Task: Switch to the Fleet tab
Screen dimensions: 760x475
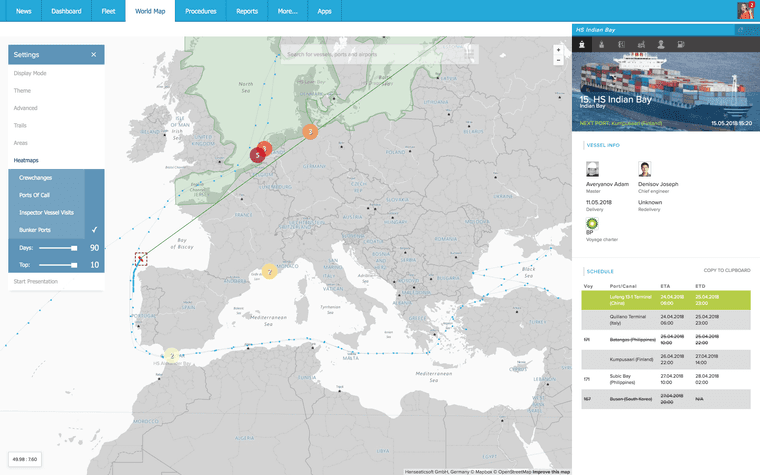Action: [109, 11]
